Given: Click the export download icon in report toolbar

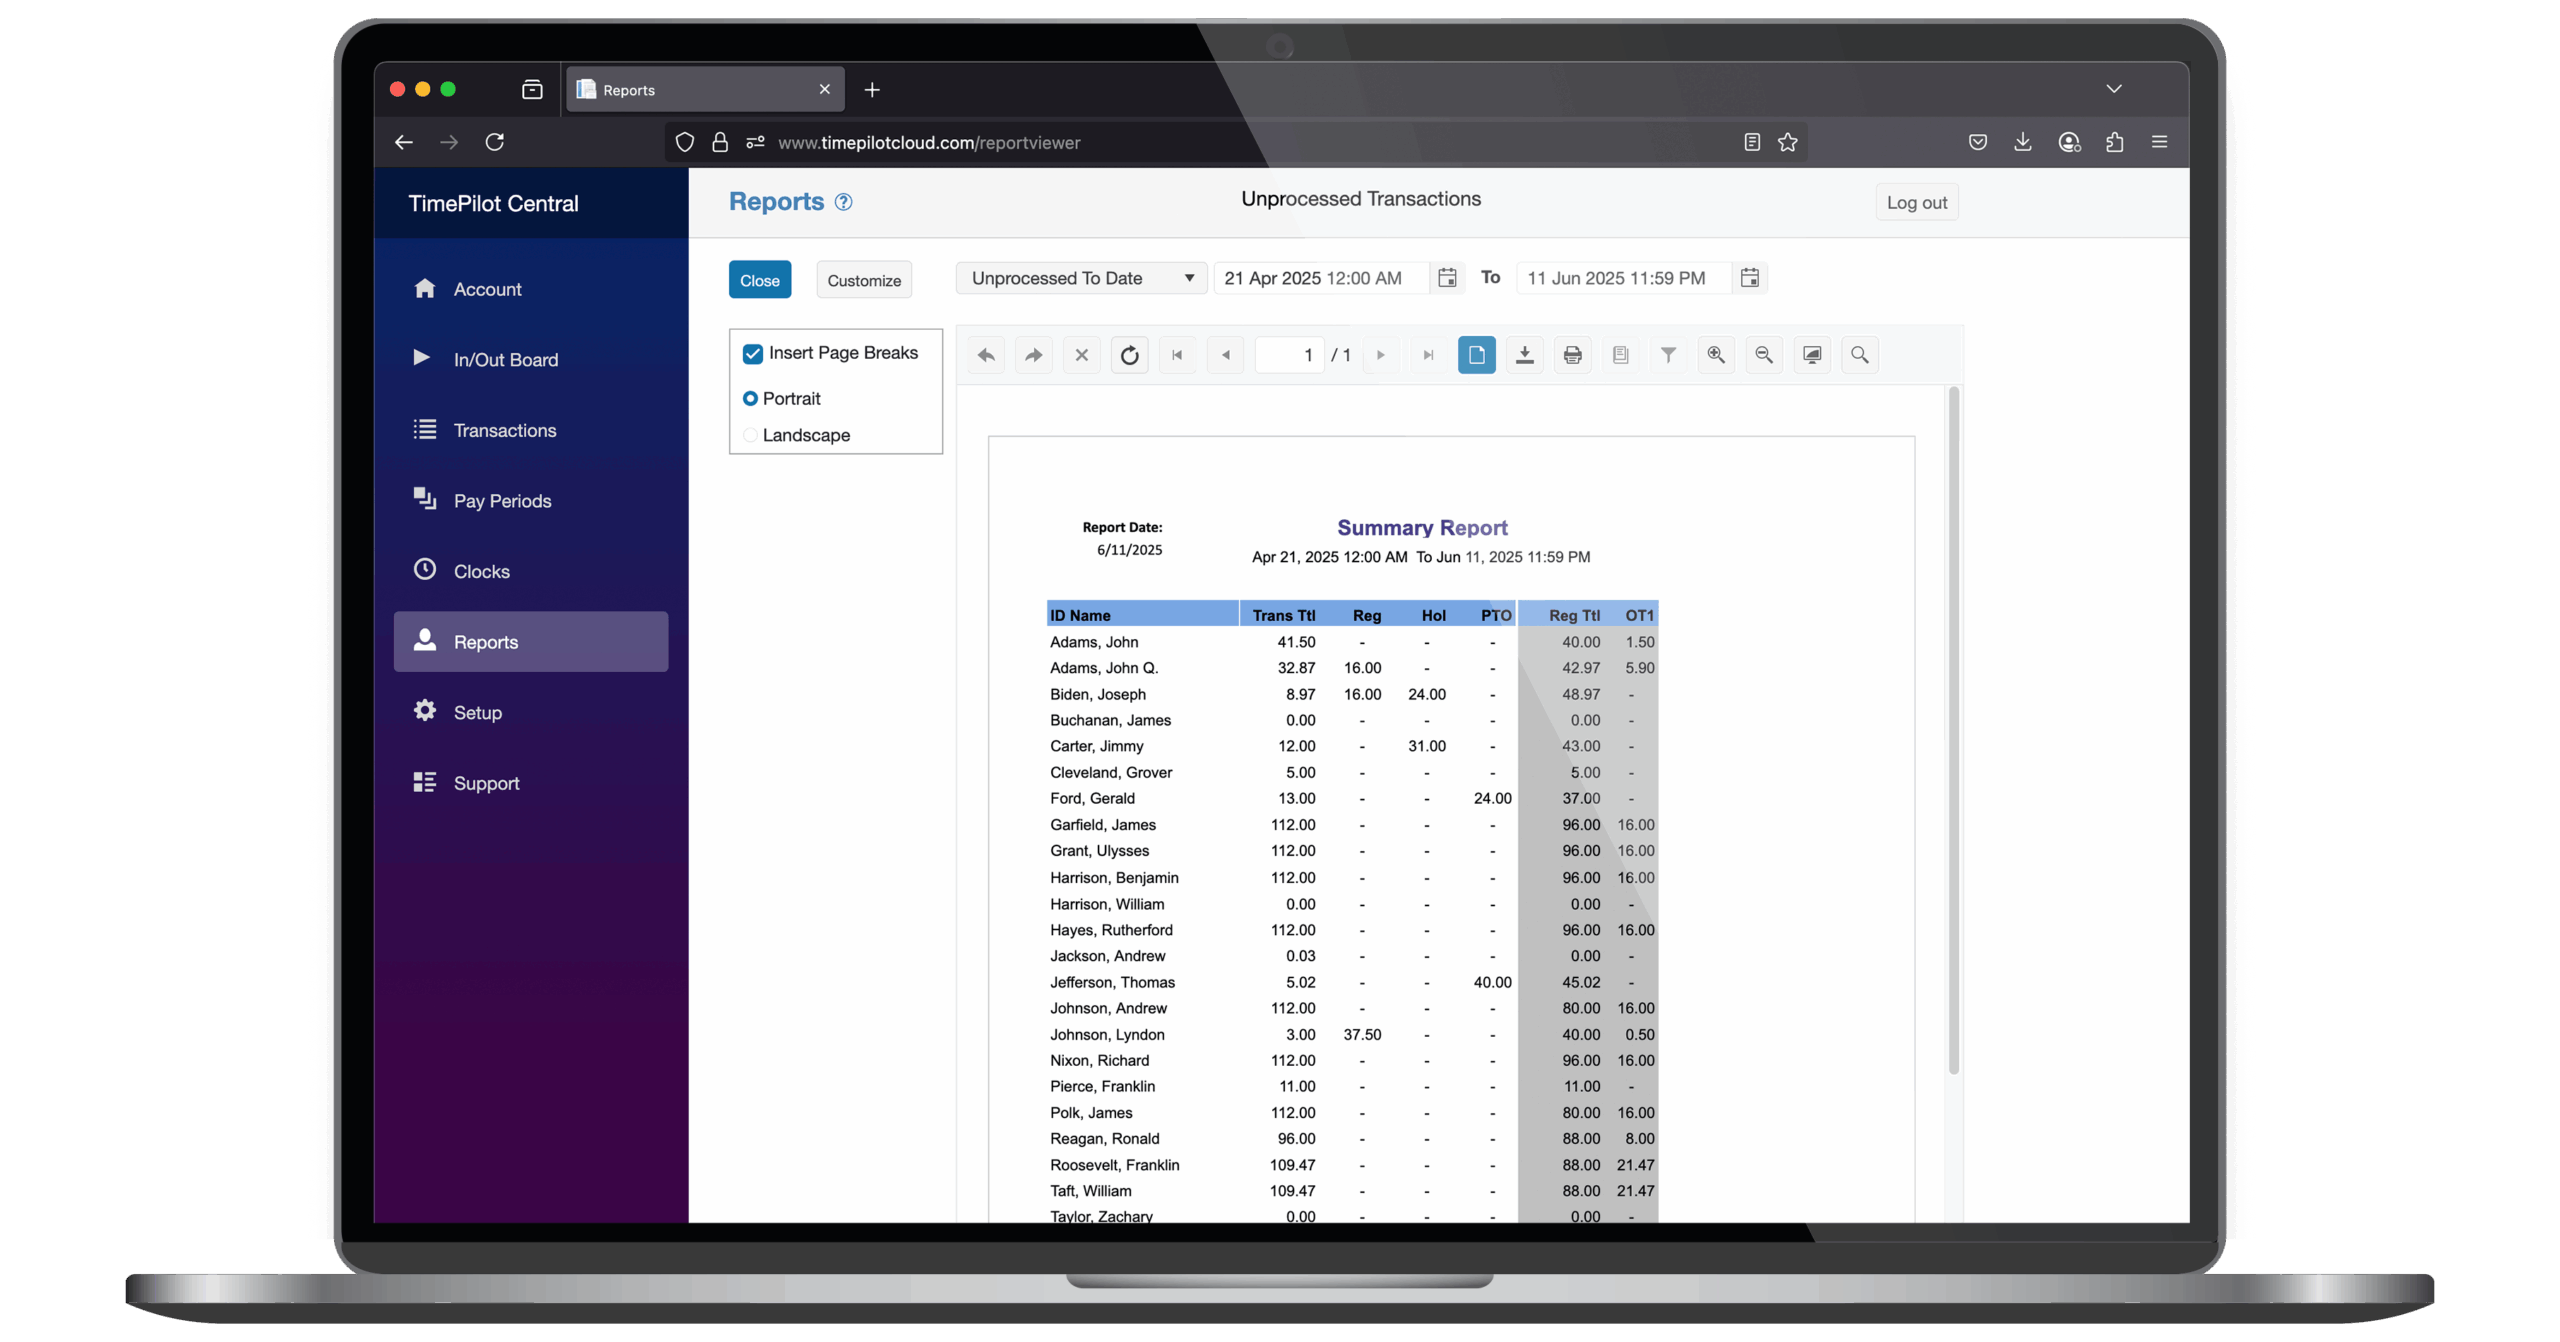Looking at the screenshot, I should tap(1524, 355).
